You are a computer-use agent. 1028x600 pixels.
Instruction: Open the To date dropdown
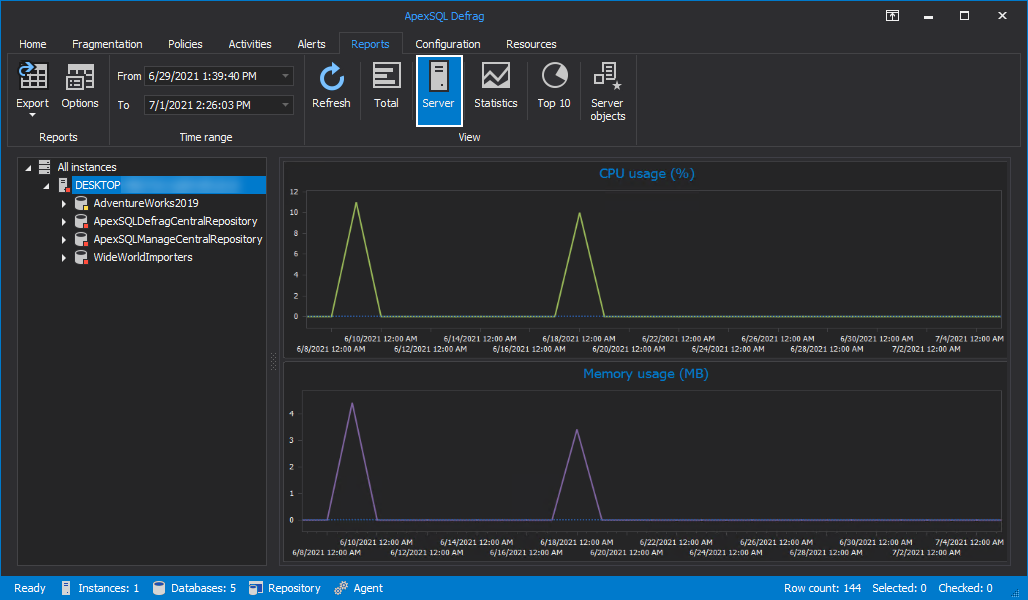point(285,105)
